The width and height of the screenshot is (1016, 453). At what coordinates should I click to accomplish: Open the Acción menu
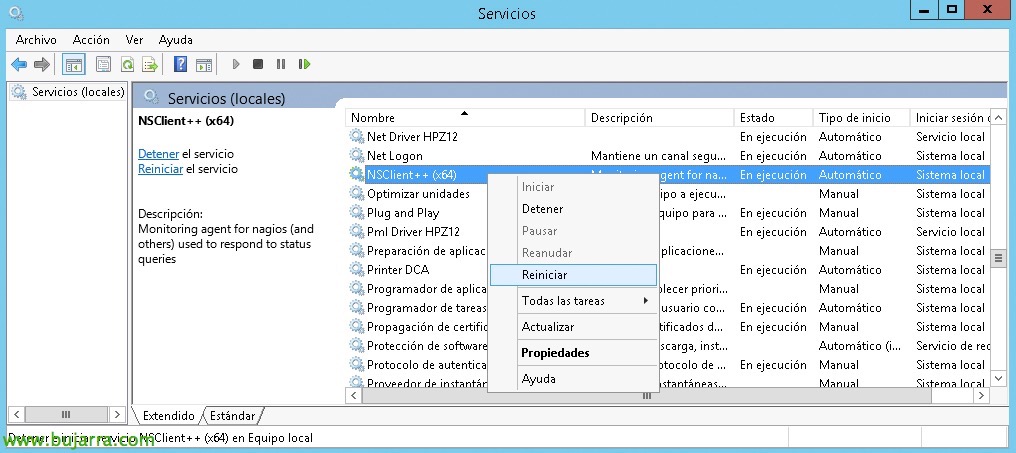tap(91, 40)
